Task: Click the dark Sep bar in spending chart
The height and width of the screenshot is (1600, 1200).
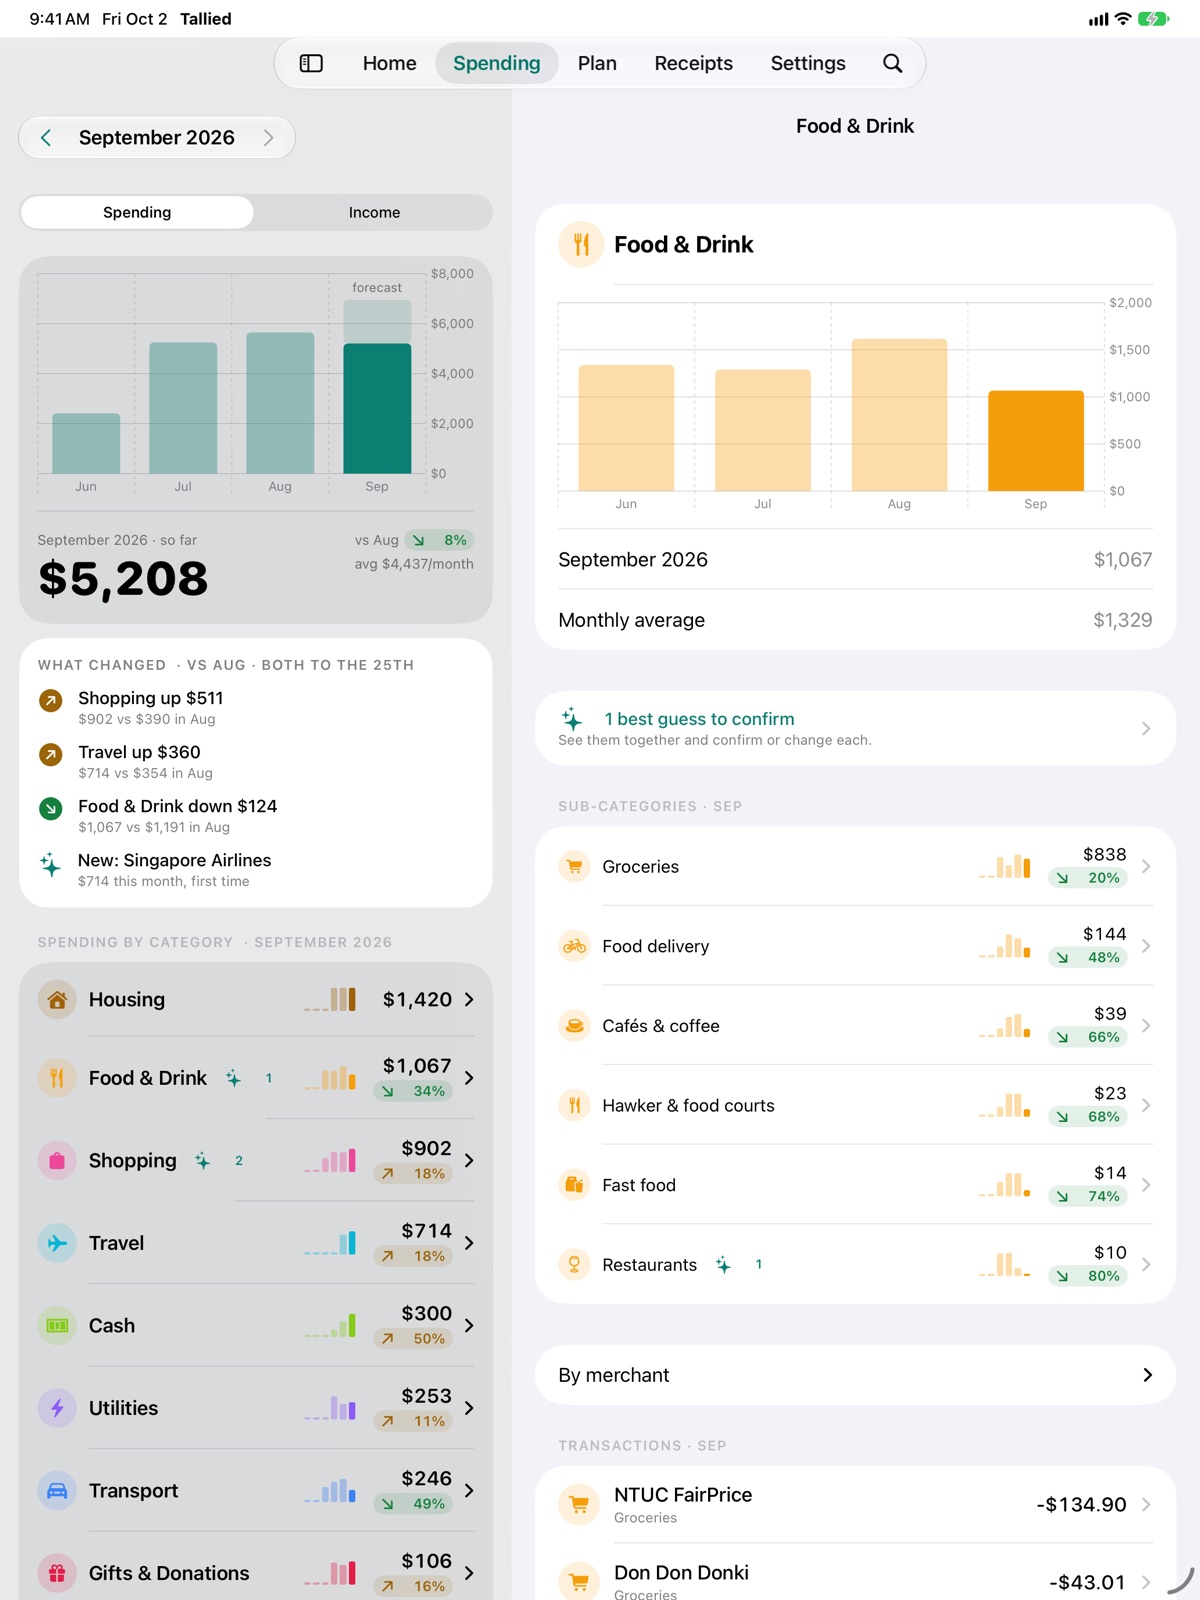Action: 377,408
